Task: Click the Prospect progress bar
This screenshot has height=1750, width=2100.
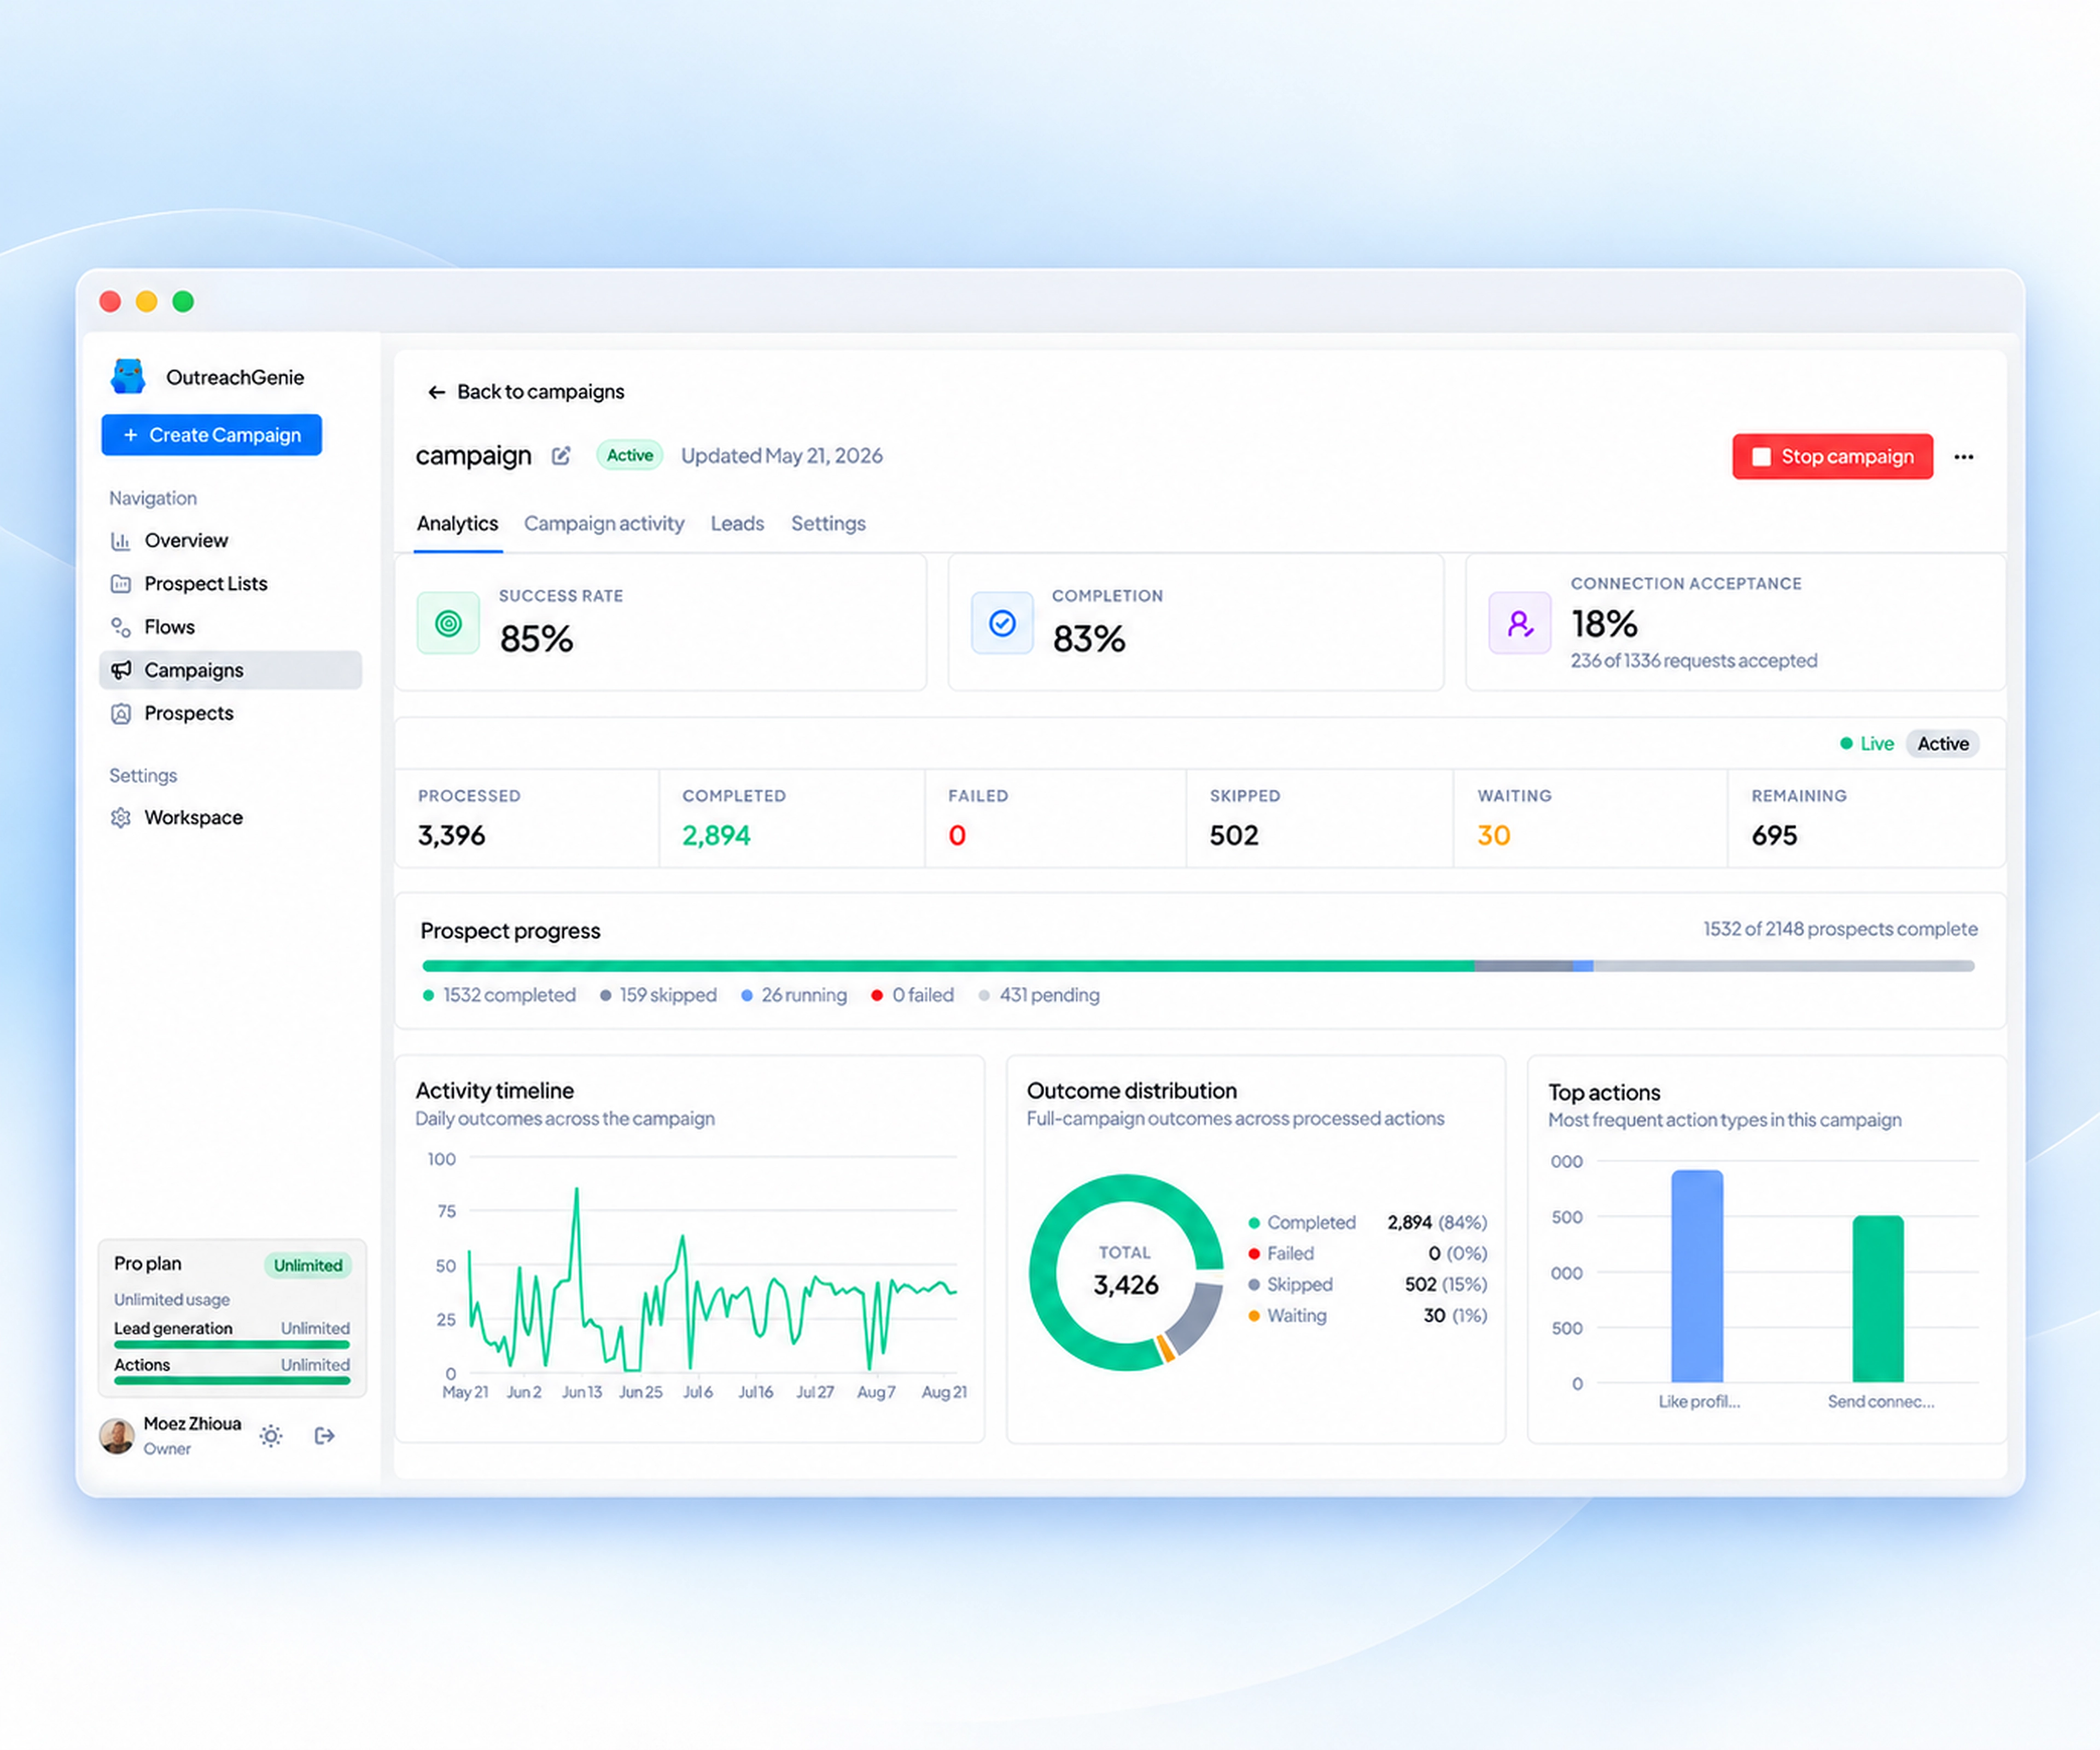Action: [1198, 967]
